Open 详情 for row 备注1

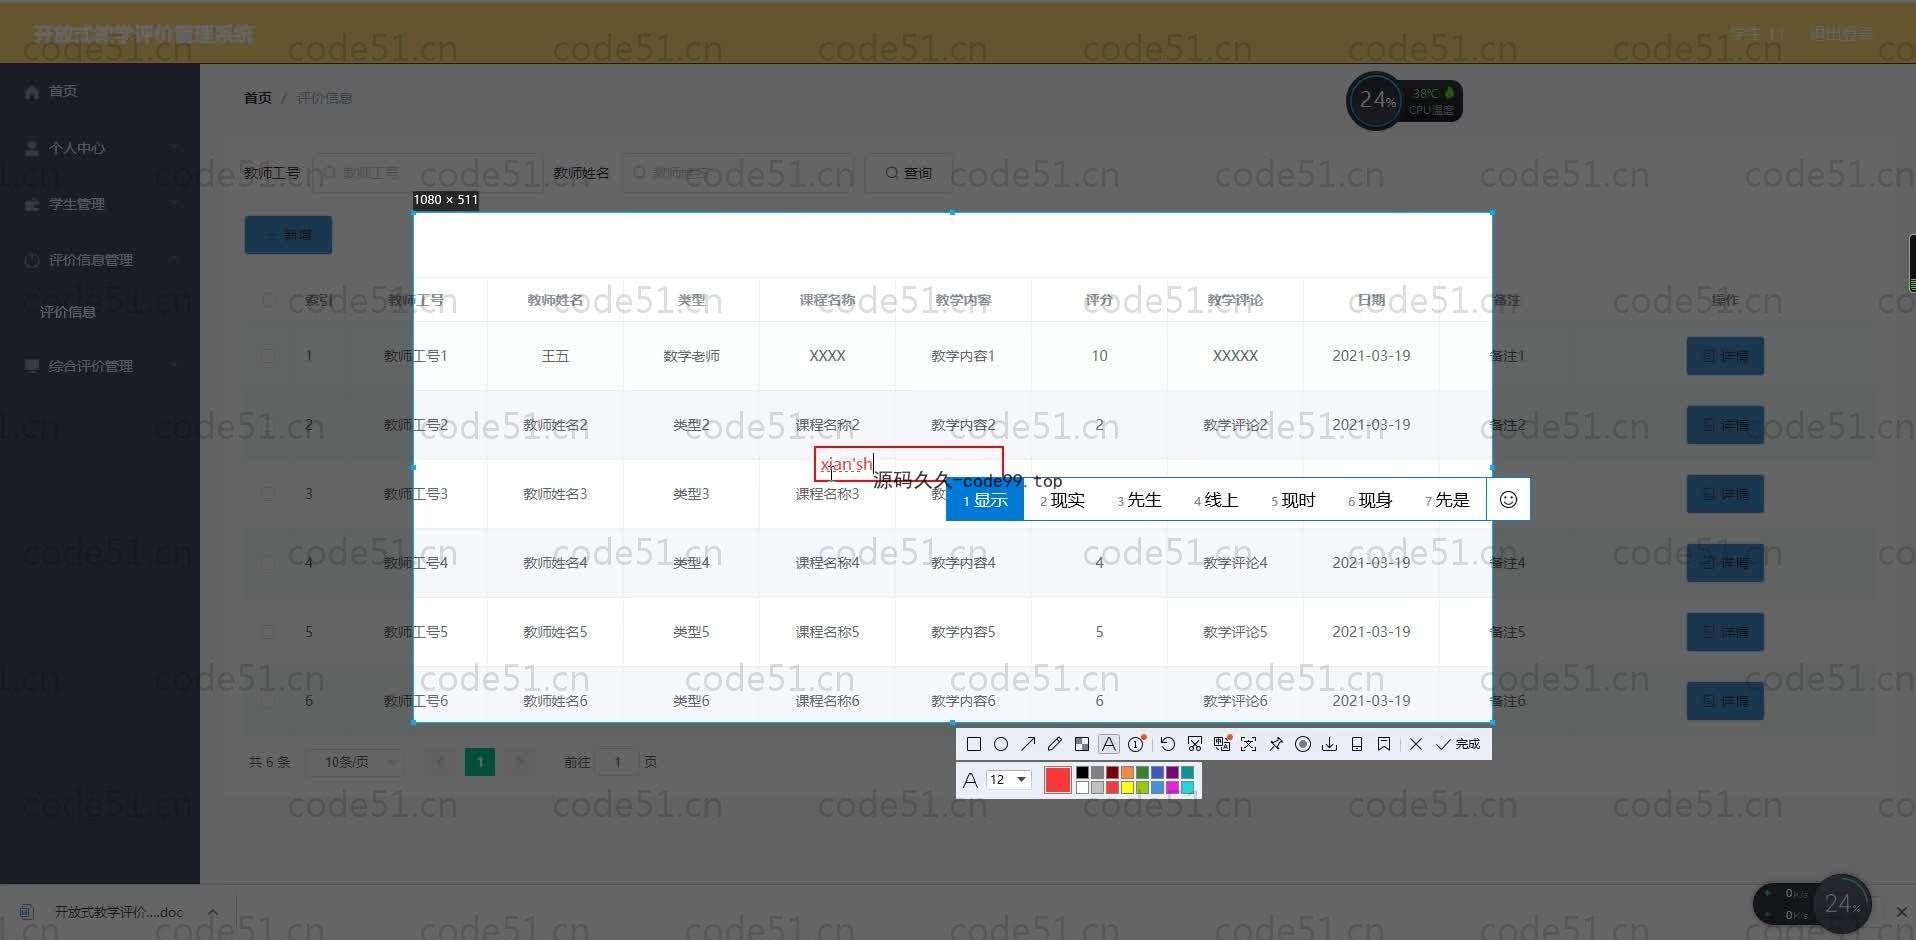tap(1725, 356)
